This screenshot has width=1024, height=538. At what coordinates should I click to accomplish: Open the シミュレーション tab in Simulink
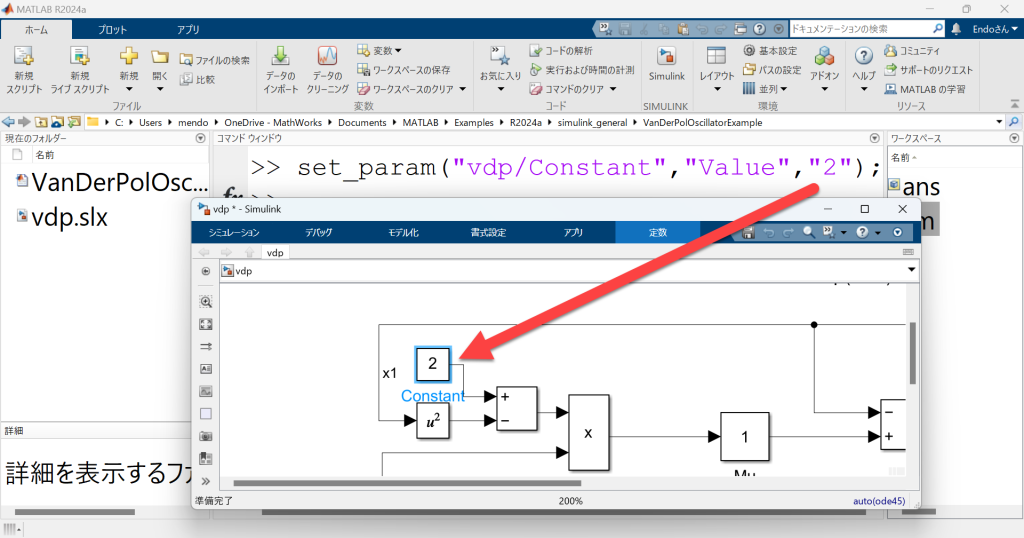[233, 233]
